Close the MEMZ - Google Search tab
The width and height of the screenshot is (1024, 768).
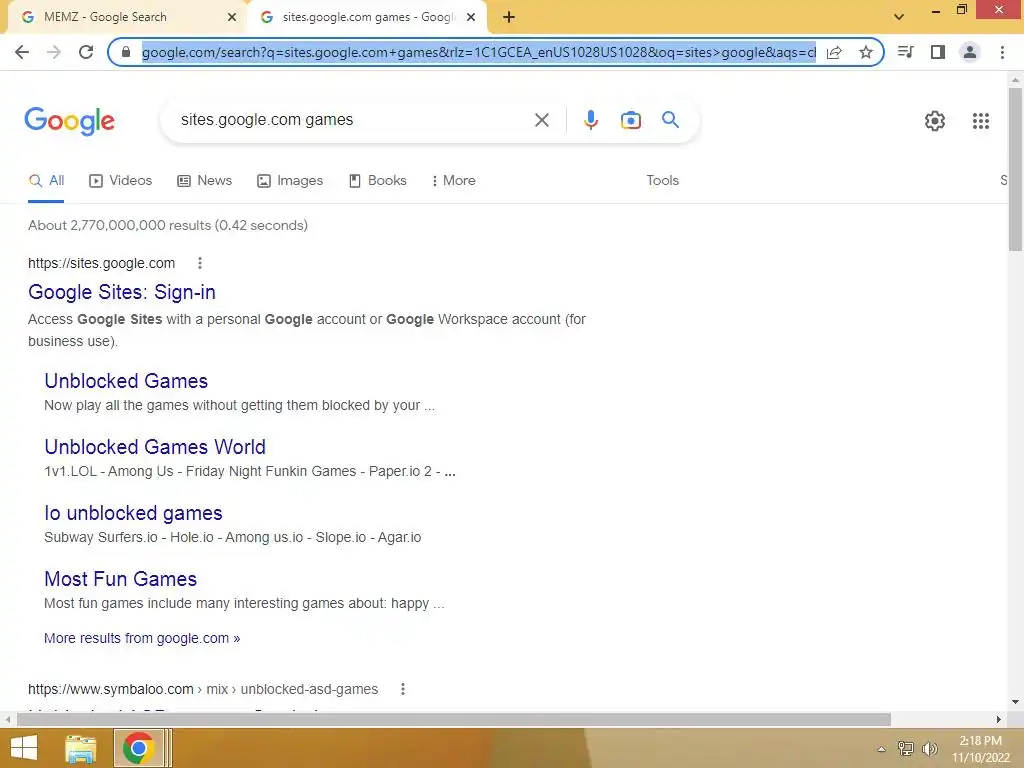point(232,18)
